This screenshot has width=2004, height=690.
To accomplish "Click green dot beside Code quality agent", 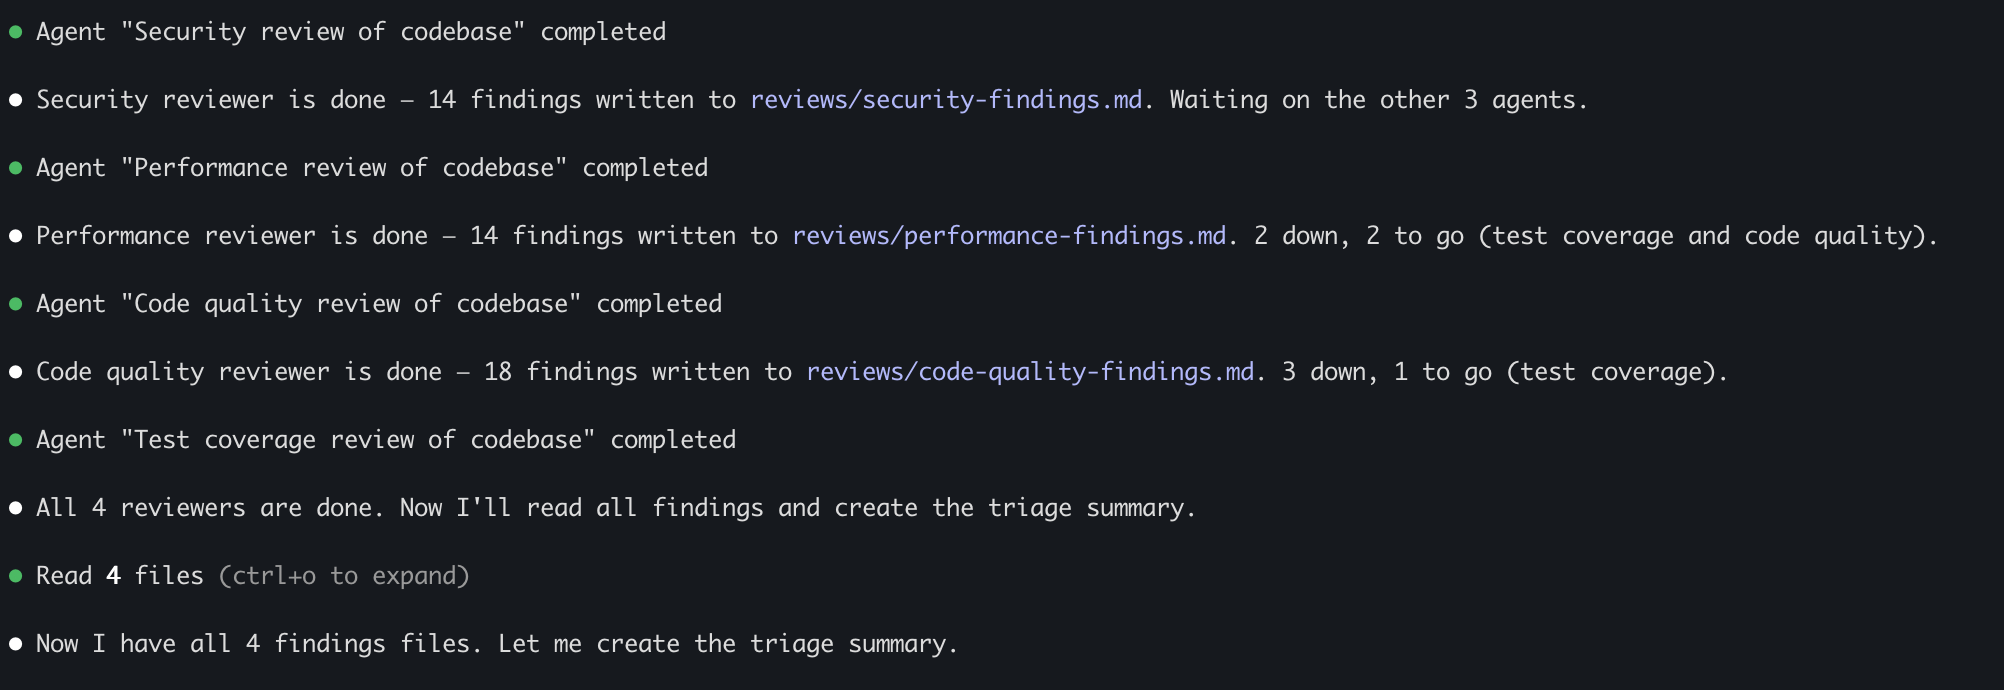I will 16,304.
